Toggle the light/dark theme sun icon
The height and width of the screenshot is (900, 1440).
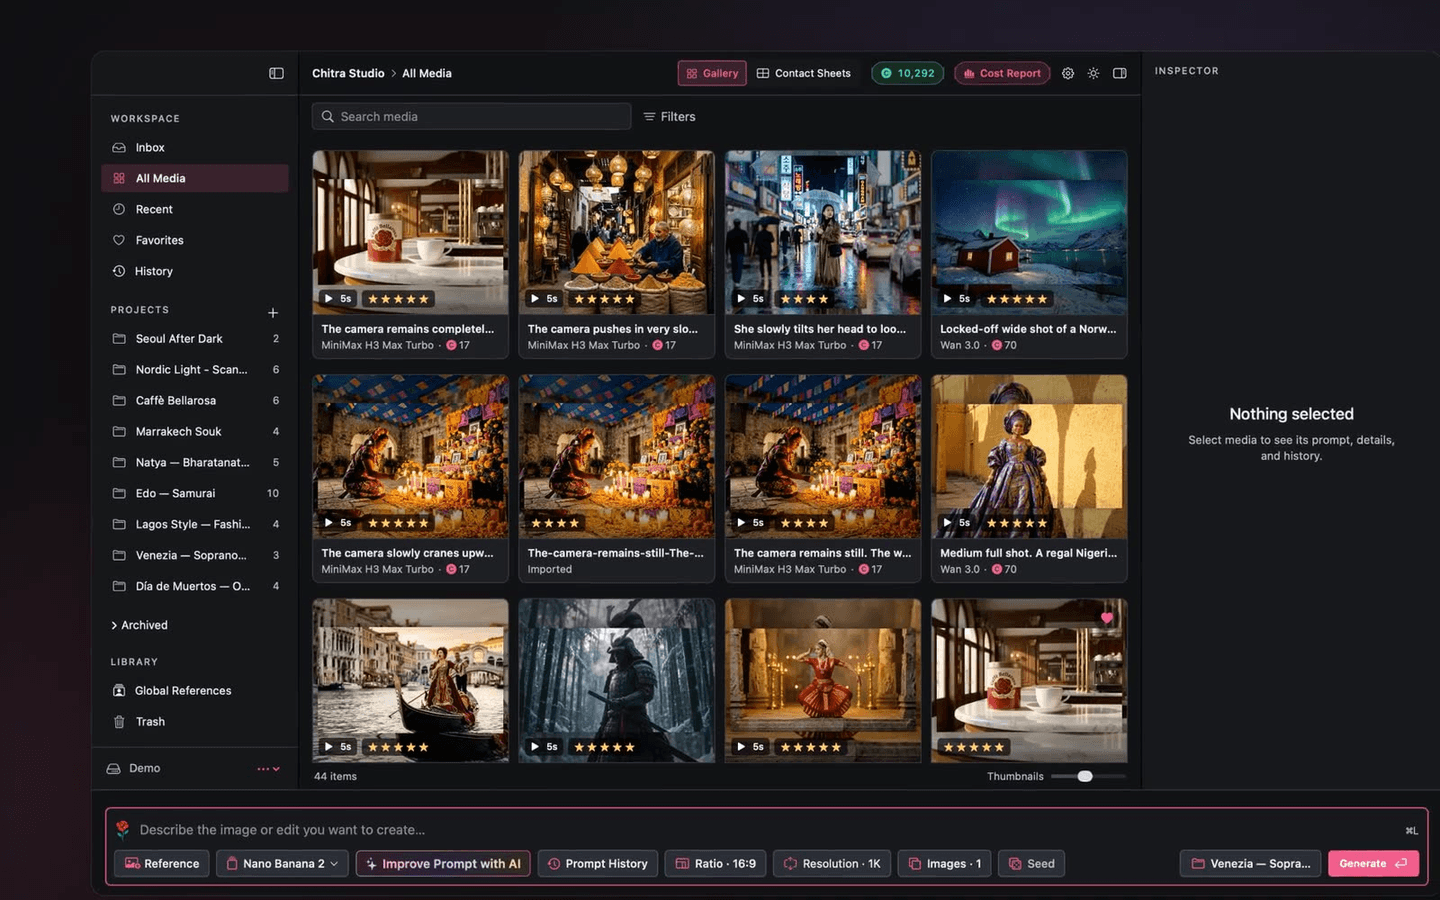point(1094,73)
